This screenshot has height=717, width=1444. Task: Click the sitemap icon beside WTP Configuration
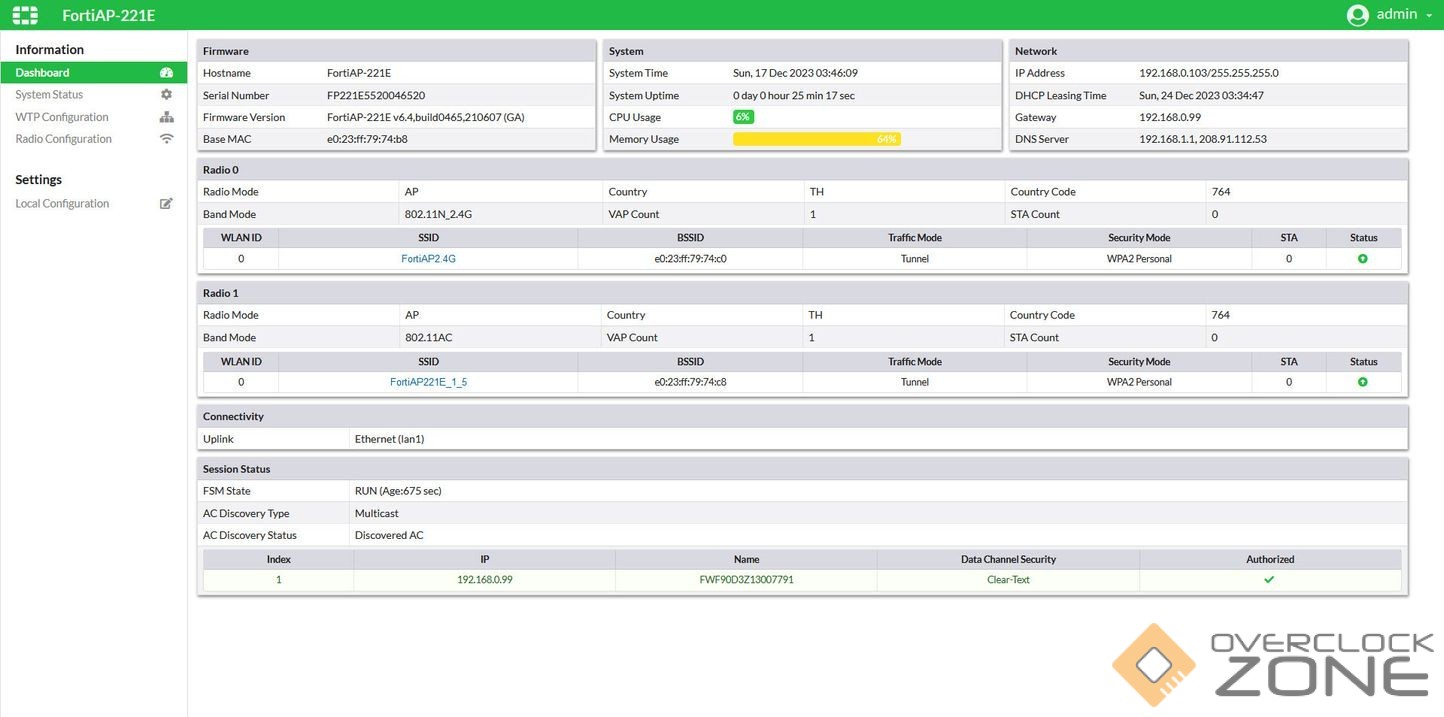[166, 117]
